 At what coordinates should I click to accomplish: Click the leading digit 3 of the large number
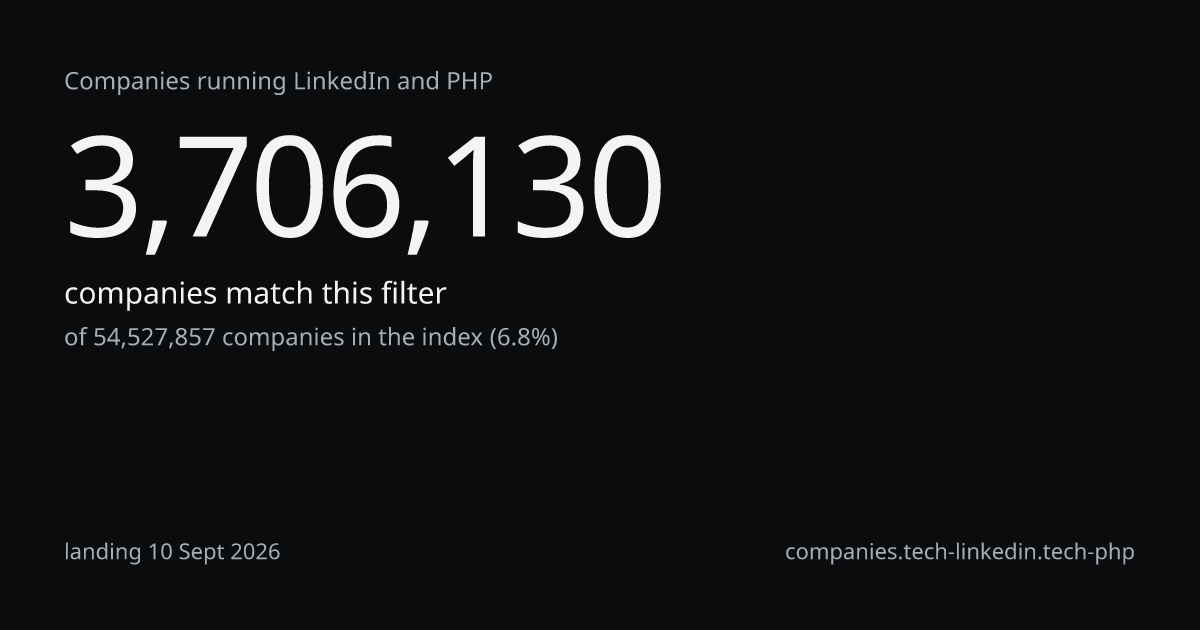coord(103,188)
